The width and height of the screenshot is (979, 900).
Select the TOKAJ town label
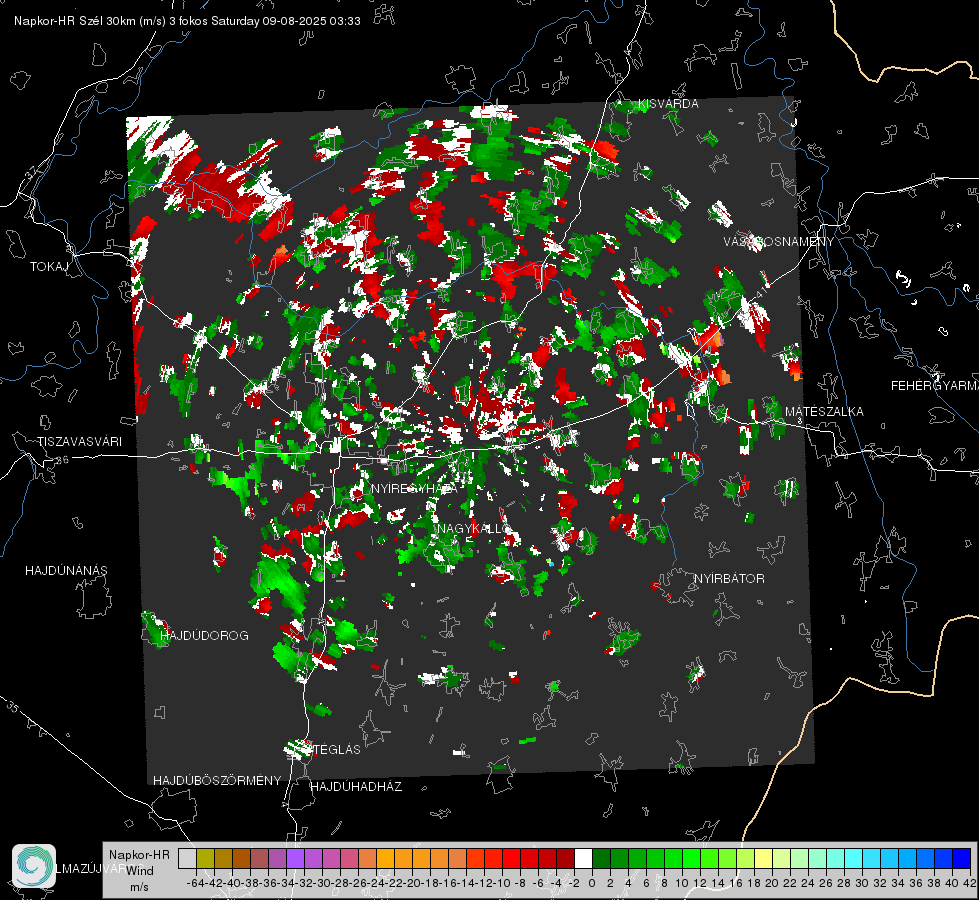49,267
